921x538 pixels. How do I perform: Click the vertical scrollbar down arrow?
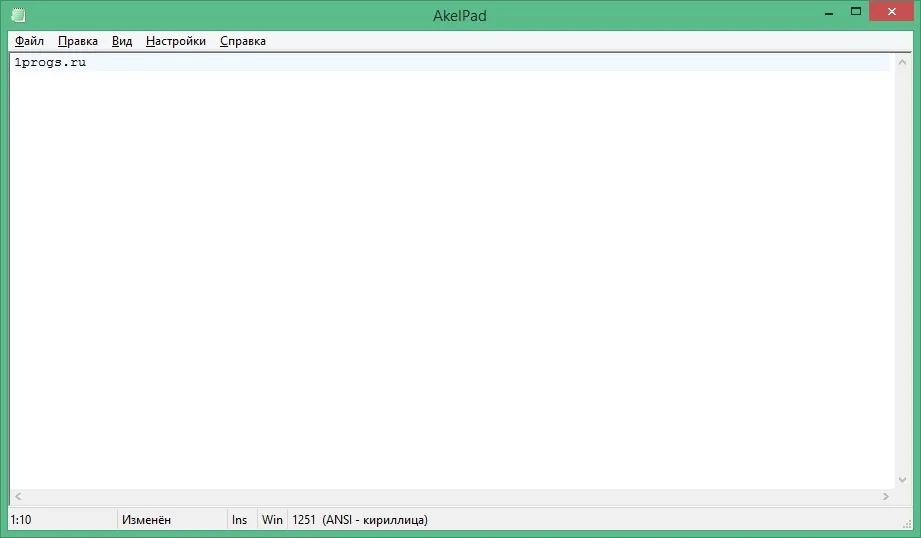point(902,480)
